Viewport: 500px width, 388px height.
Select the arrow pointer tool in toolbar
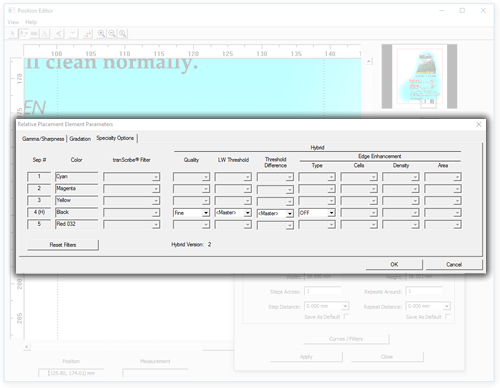(13, 34)
